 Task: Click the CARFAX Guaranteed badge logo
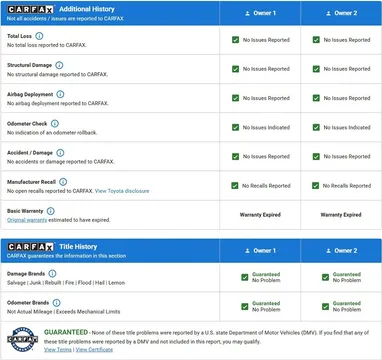[23, 339]
